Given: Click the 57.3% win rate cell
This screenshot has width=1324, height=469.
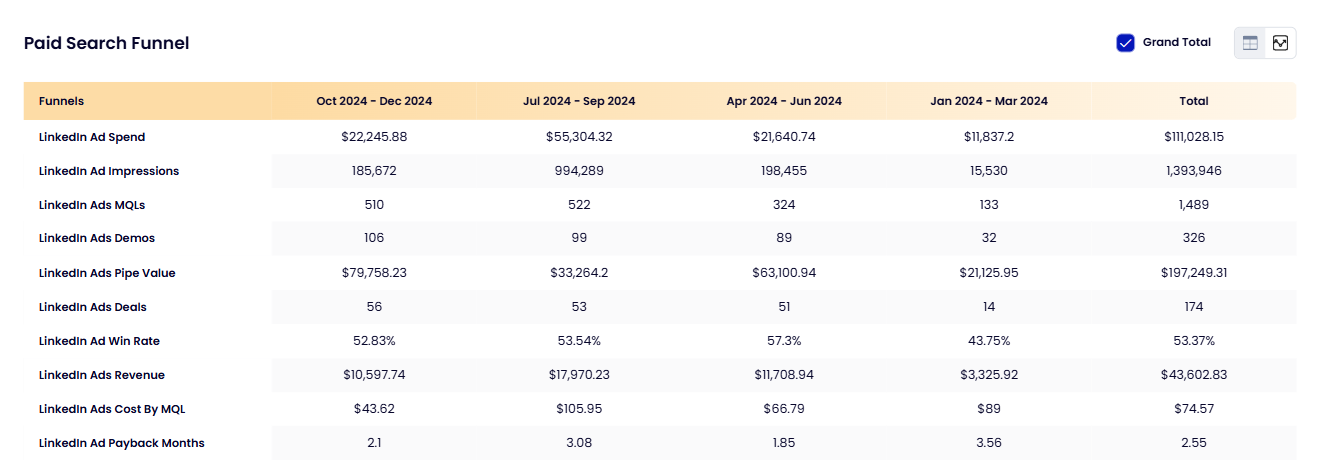Looking at the screenshot, I should (x=784, y=341).
